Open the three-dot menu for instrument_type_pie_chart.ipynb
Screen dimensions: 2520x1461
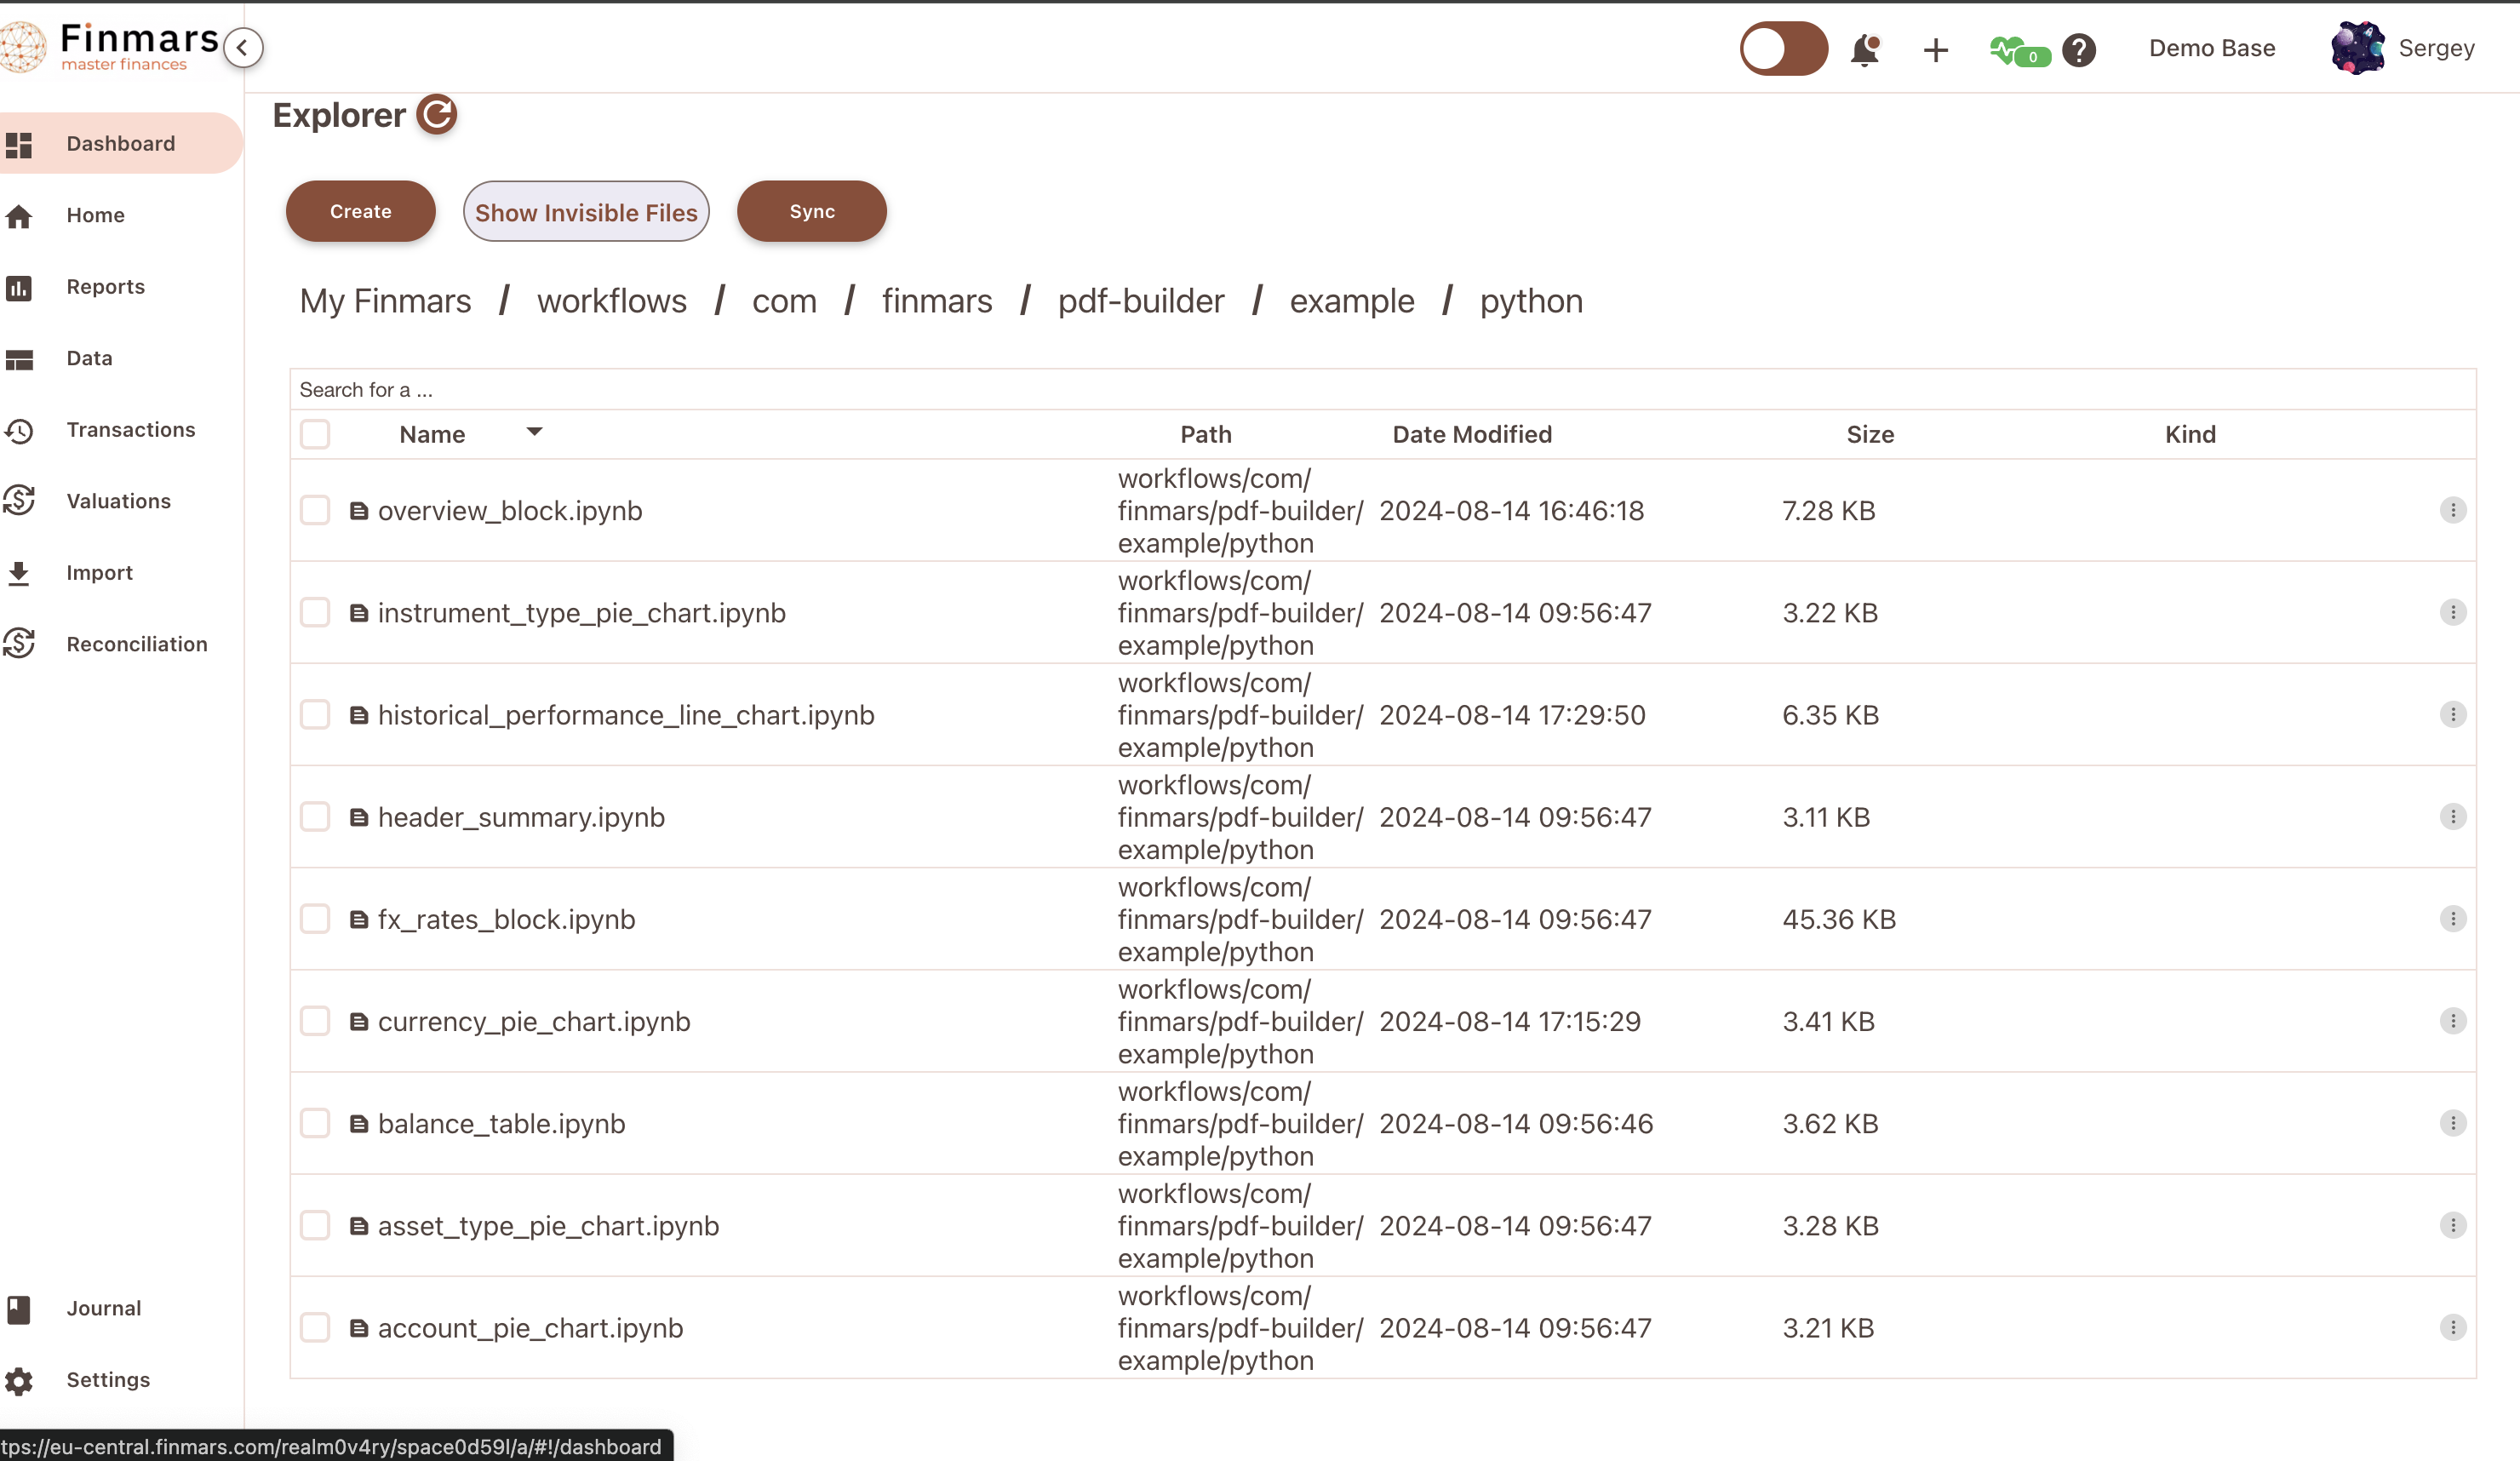click(x=2452, y=612)
